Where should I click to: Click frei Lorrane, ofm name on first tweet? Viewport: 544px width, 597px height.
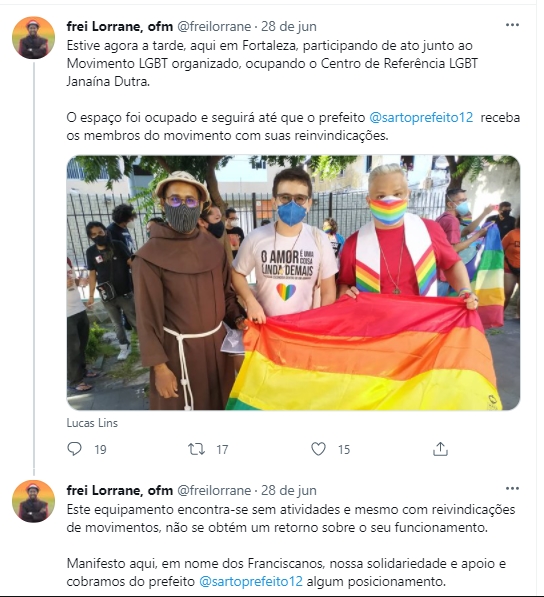[x=120, y=26]
